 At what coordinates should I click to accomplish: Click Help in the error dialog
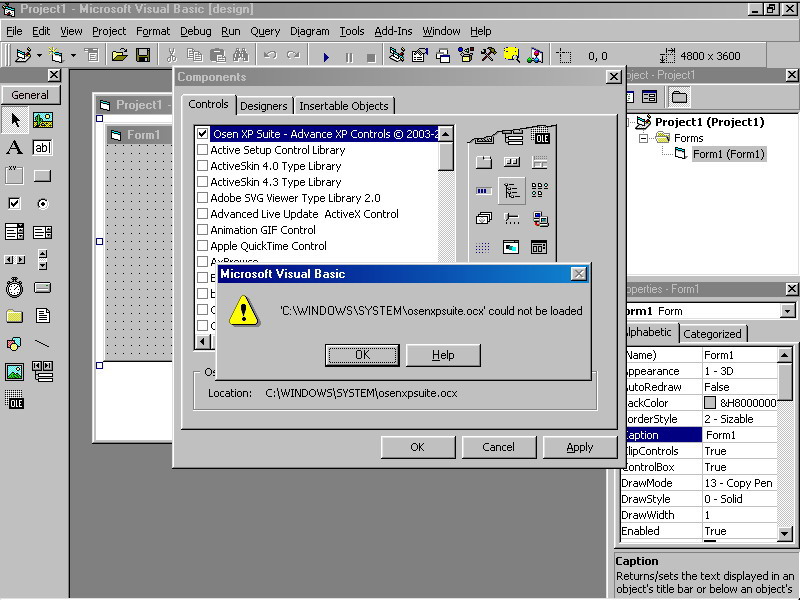coord(443,355)
